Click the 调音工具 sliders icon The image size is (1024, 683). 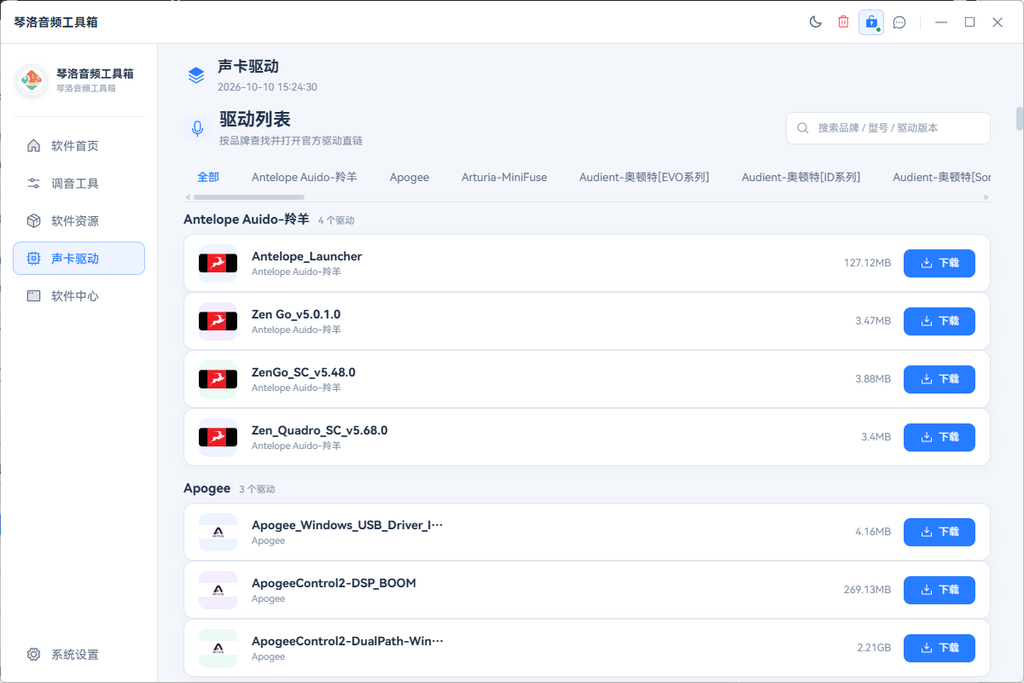(x=33, y=183)
